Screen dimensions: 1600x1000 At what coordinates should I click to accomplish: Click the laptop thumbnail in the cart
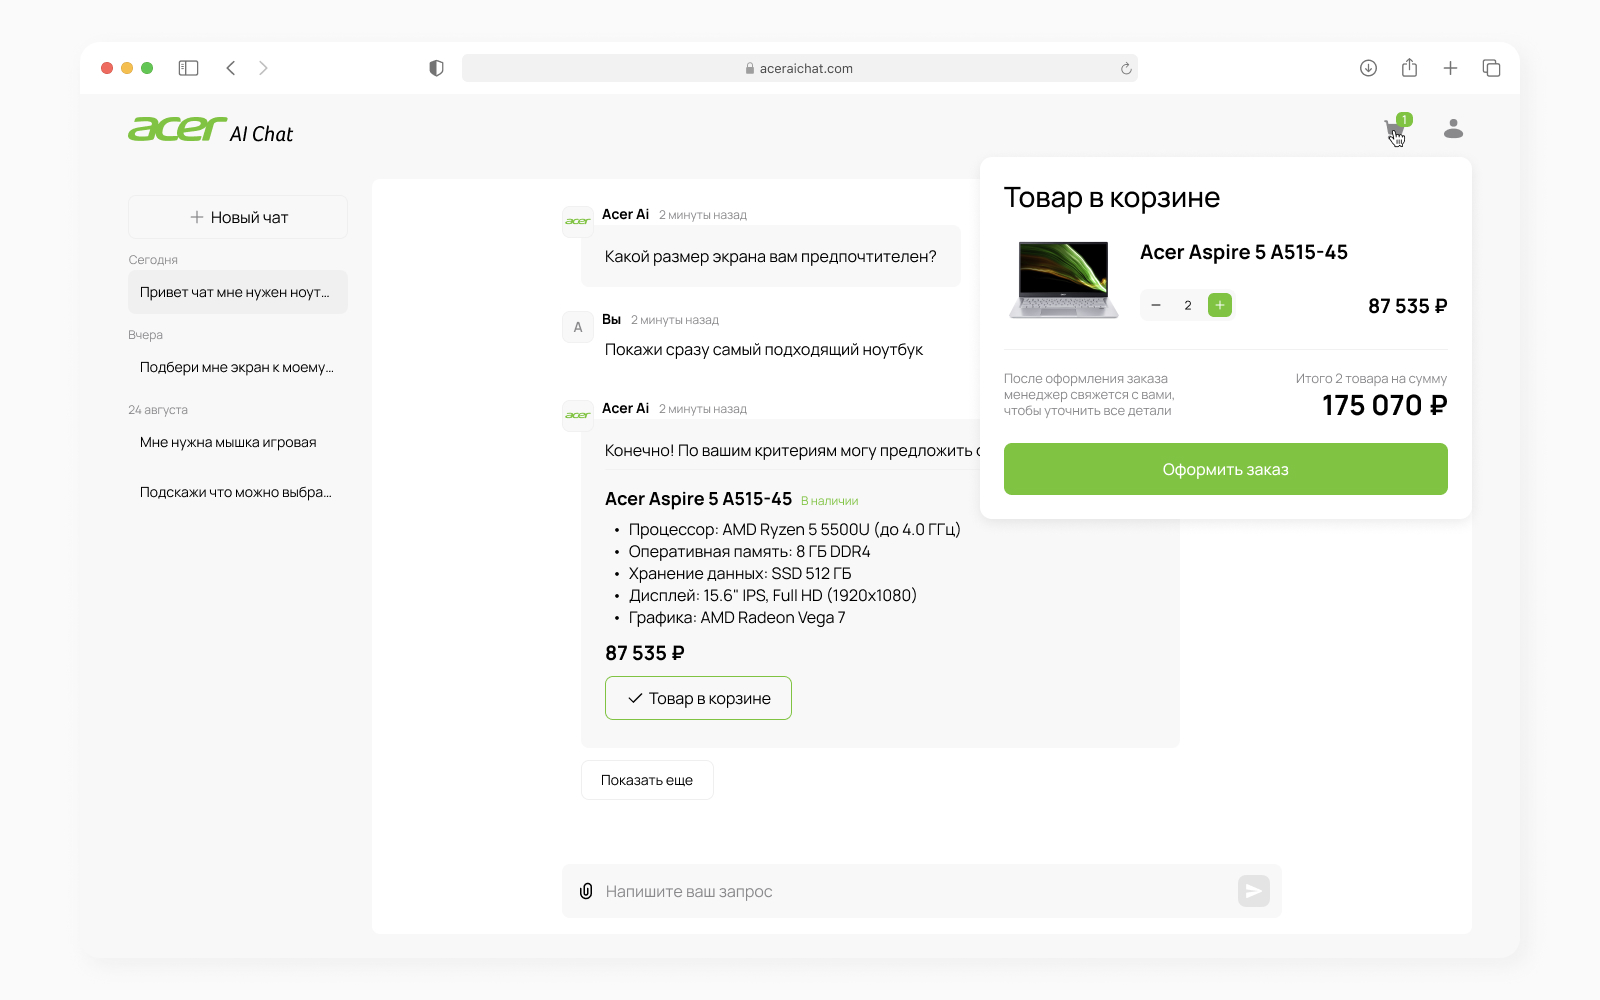[1063, 280]
